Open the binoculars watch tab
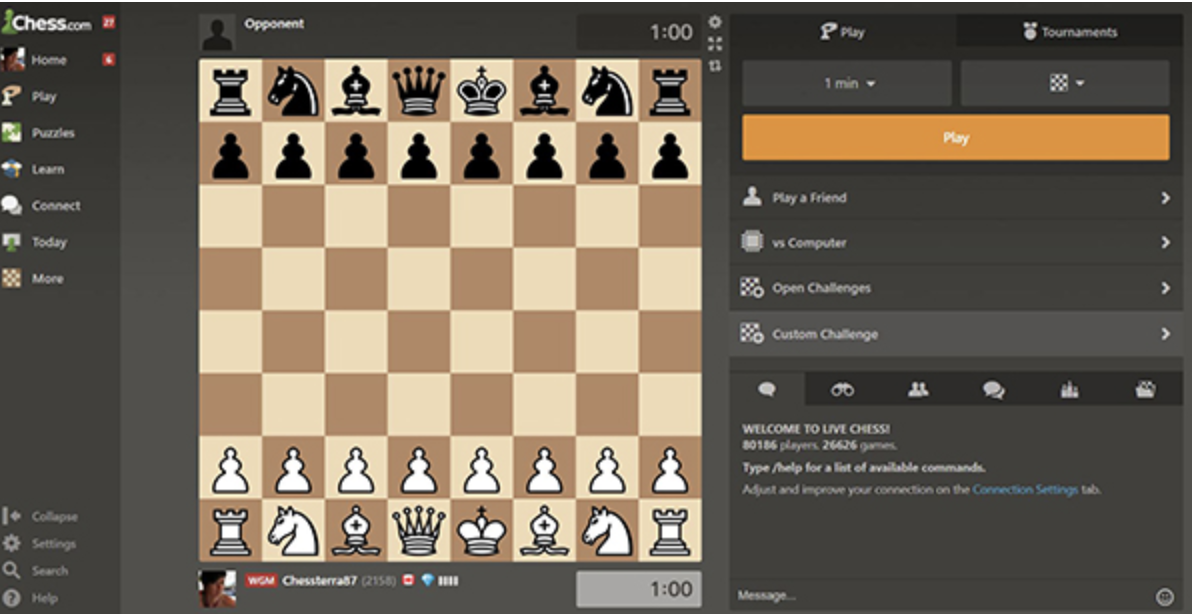The height and width of the screenshot is (614, 1192). click(x=842, y=391)
